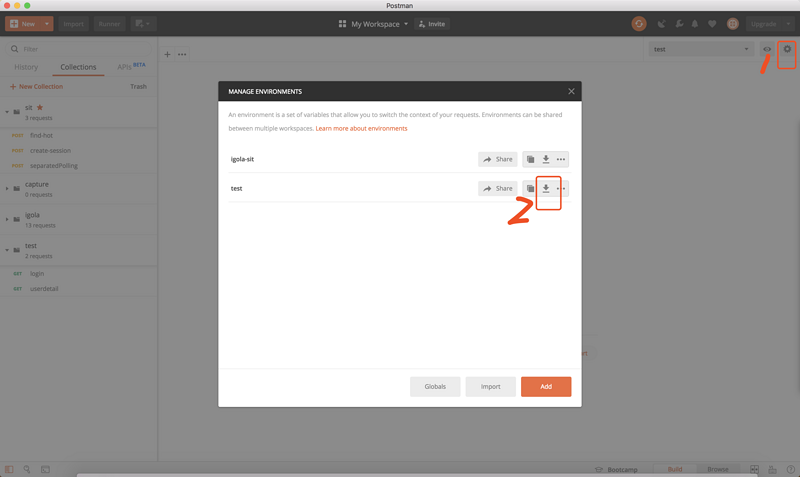Open tab options ellipsis menu
Image resolution: width=800 pixels, height=477 pixels.
182,54
